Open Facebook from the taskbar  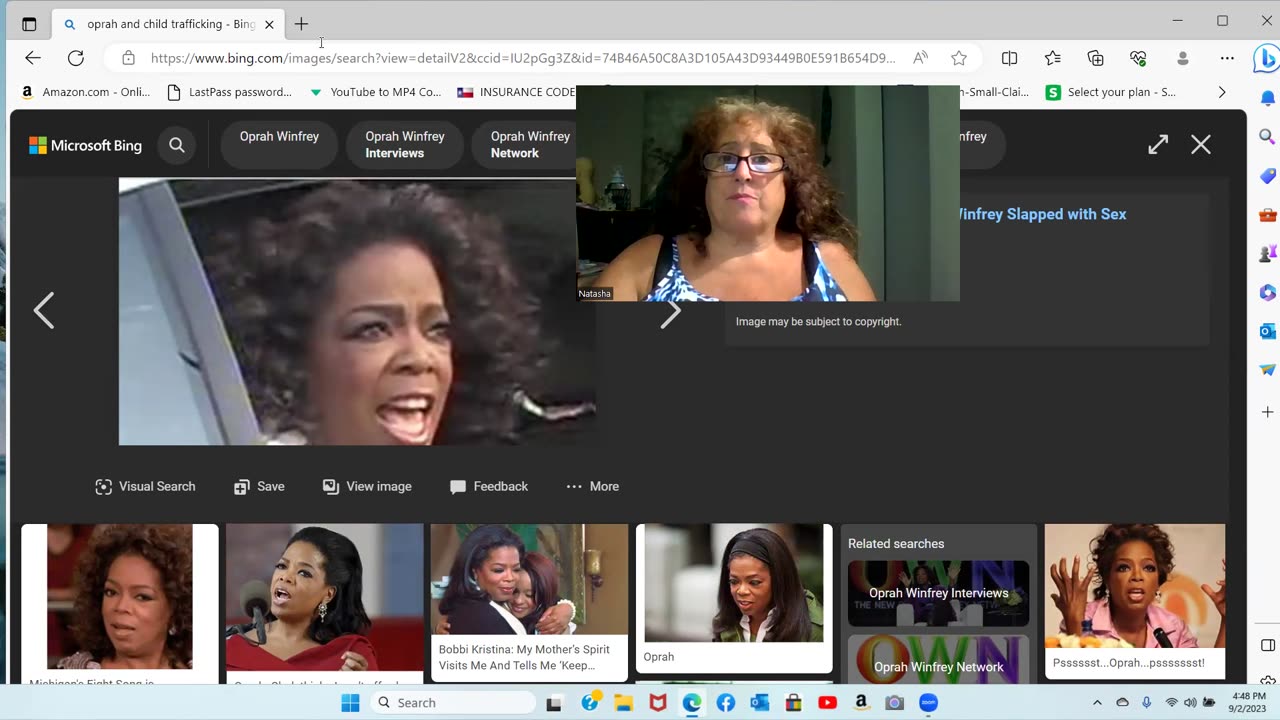[x=725, y=703]
